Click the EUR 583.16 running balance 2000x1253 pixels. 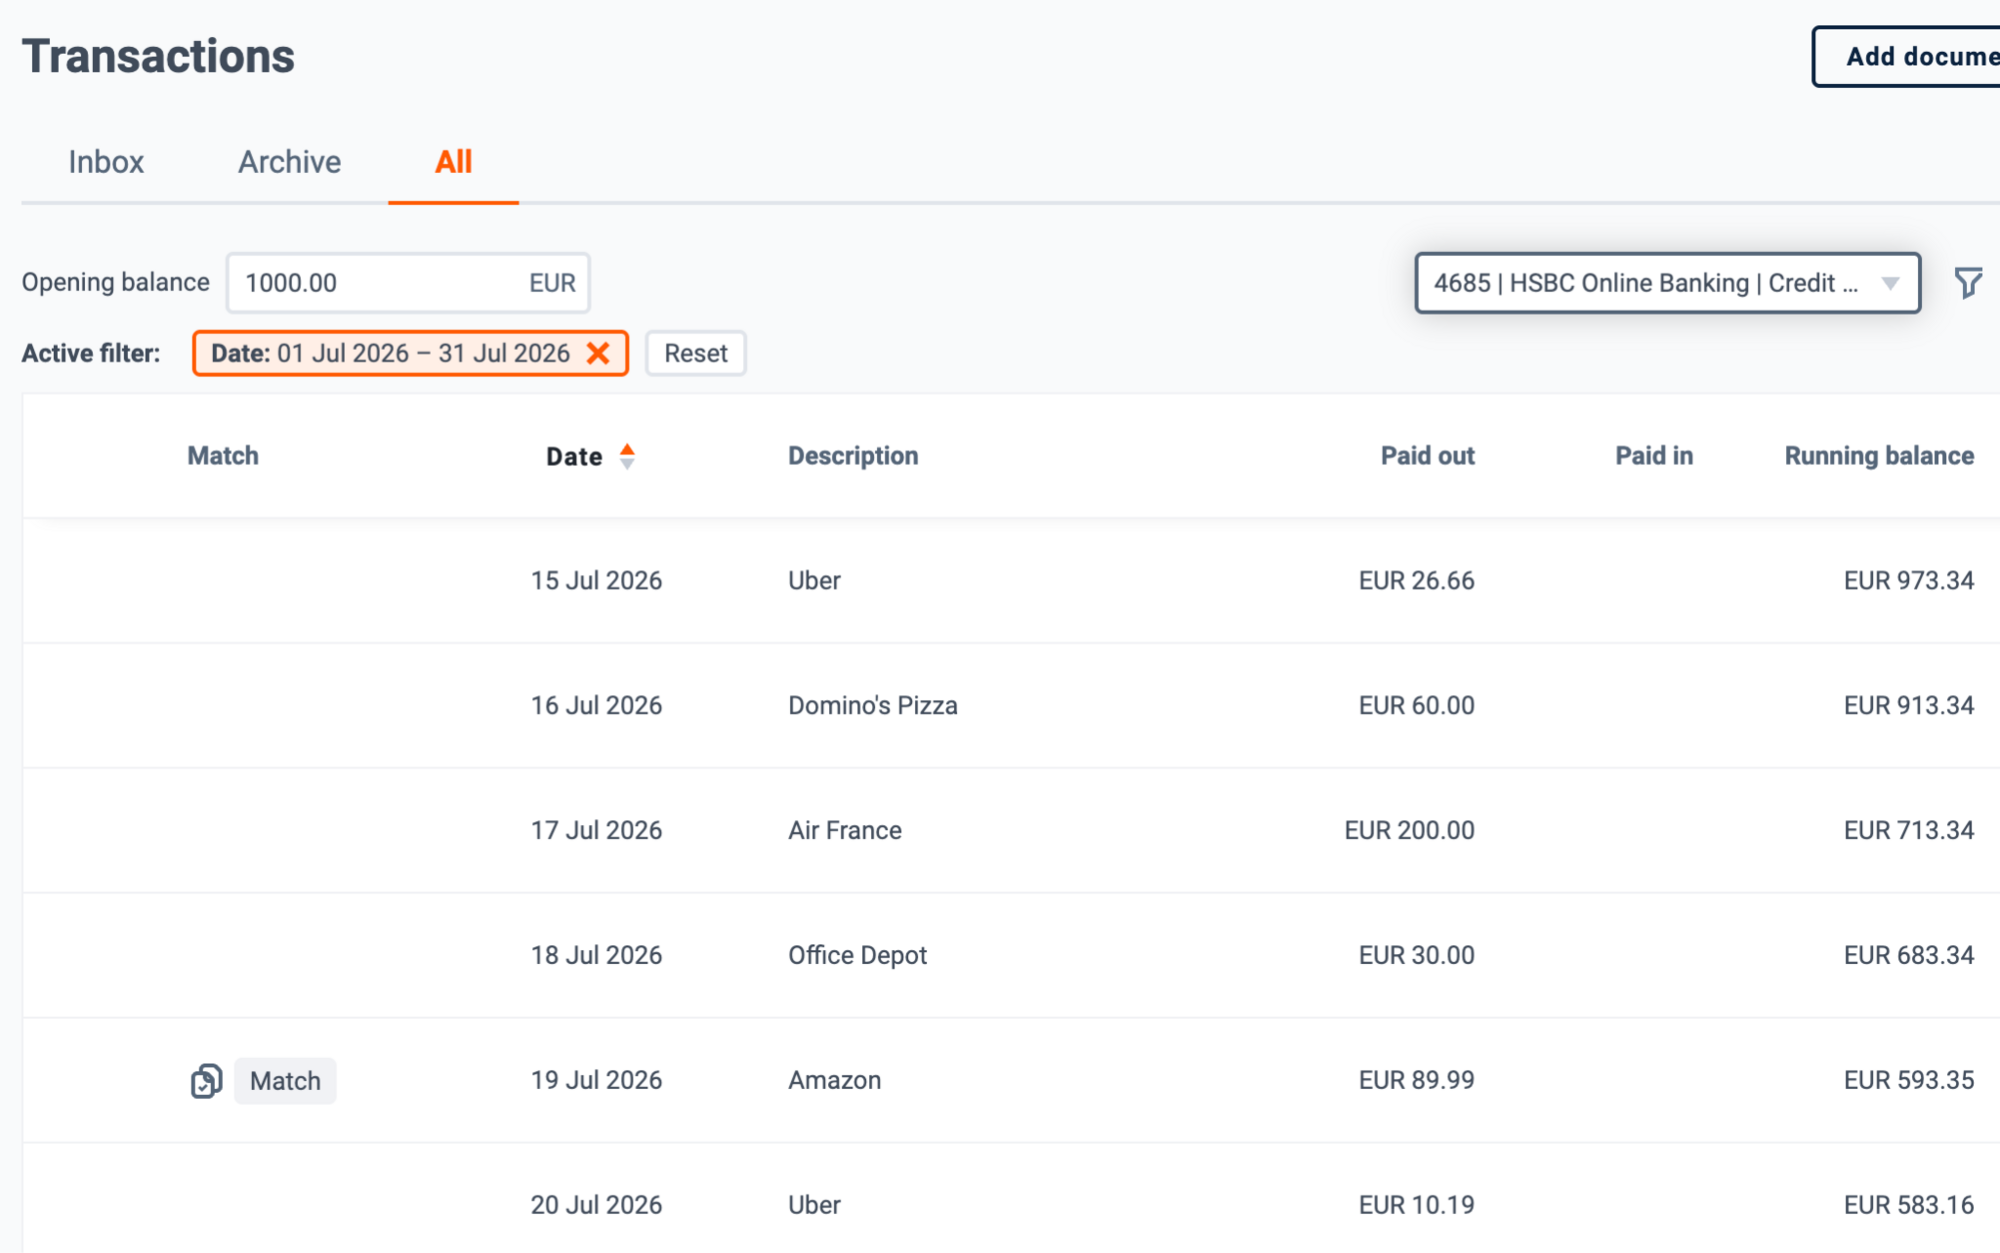click(x=1909, y=1205)
